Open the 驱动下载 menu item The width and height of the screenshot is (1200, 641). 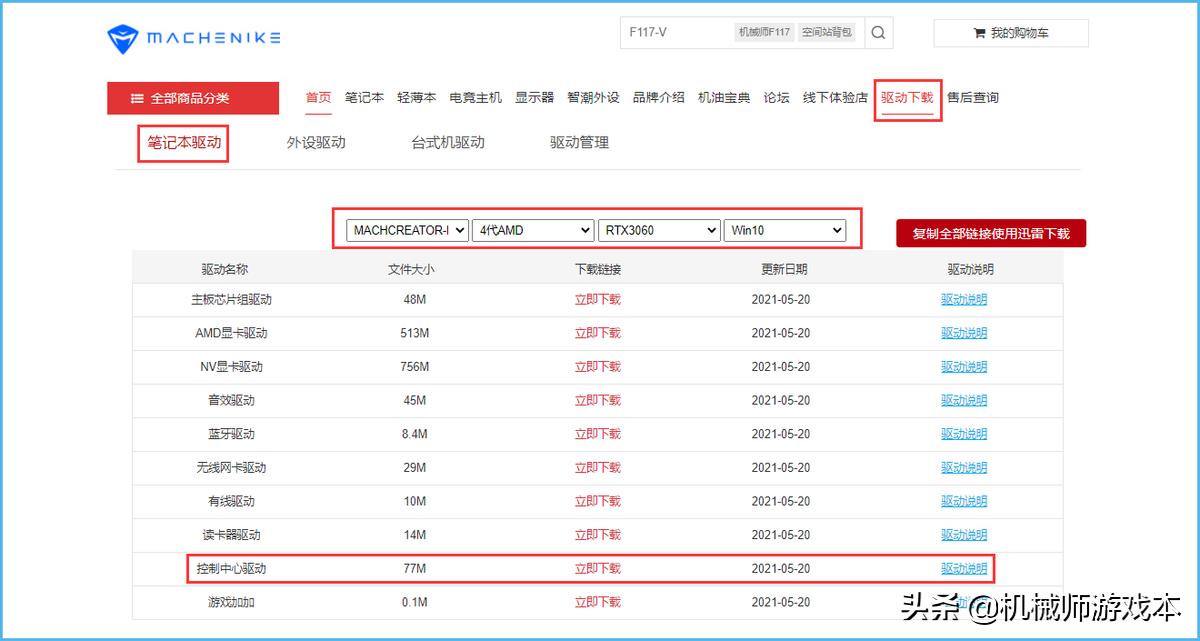coord(907,97)
